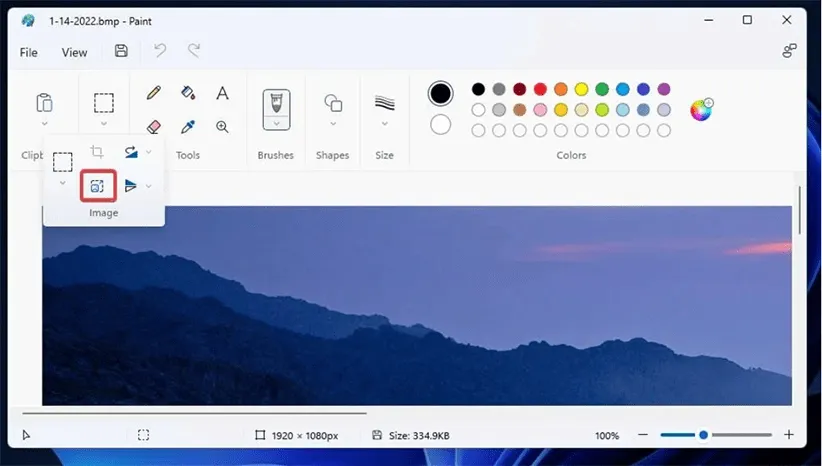Select the Pencil tool
The height and width of the screenshot is (466, 822).
153,93
